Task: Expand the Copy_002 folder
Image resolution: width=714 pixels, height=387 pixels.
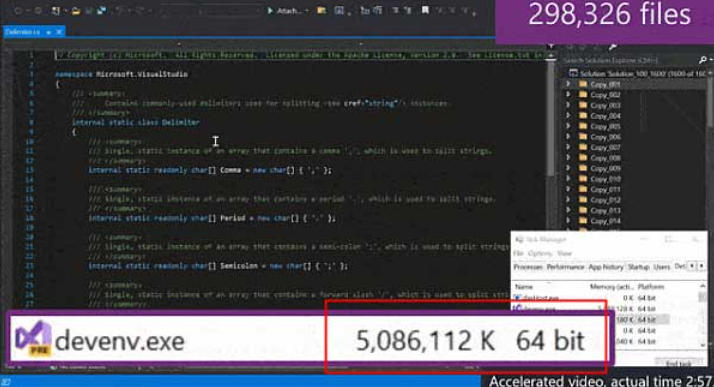Action: (x=568, y=95)
